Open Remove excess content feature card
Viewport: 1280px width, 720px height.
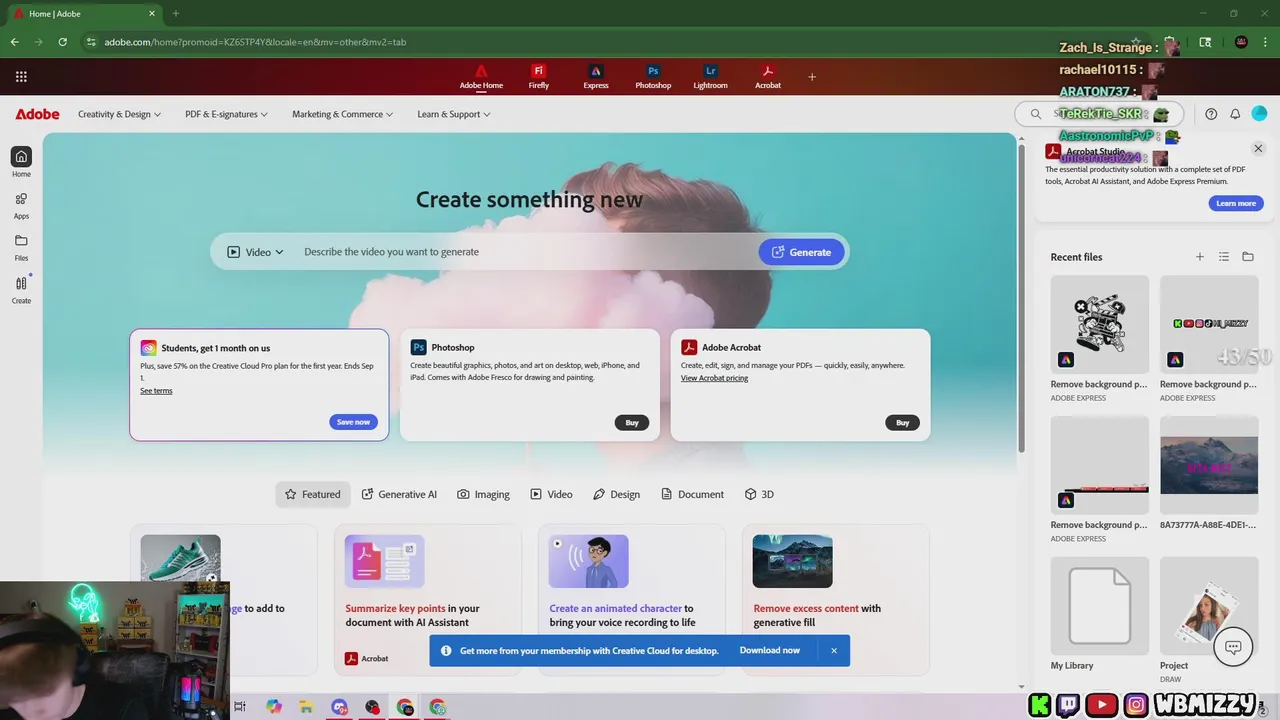coord(835,599)
